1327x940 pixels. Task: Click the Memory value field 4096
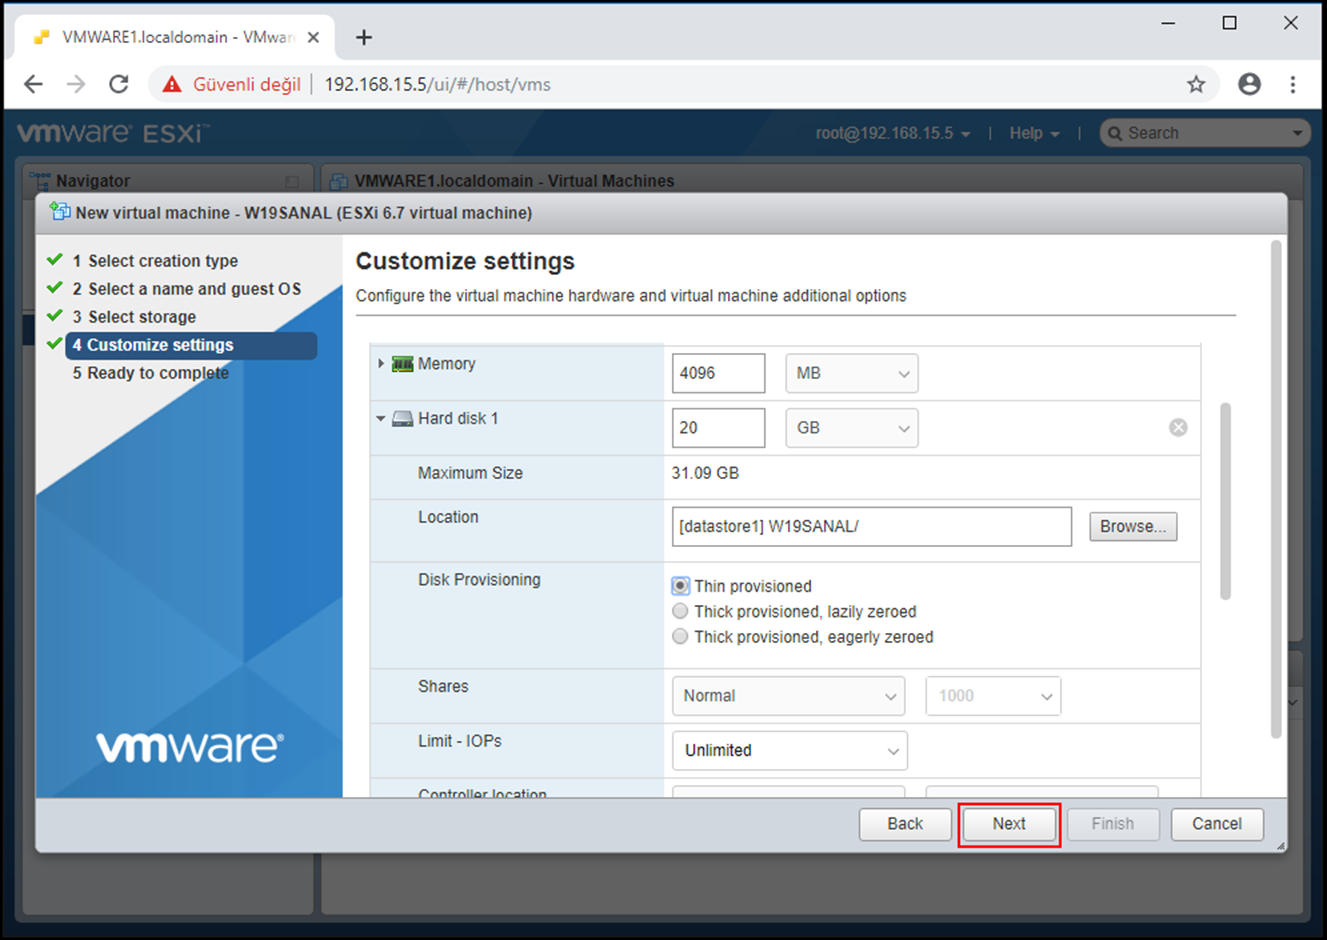pyautogui.click(x=719, y=373)
